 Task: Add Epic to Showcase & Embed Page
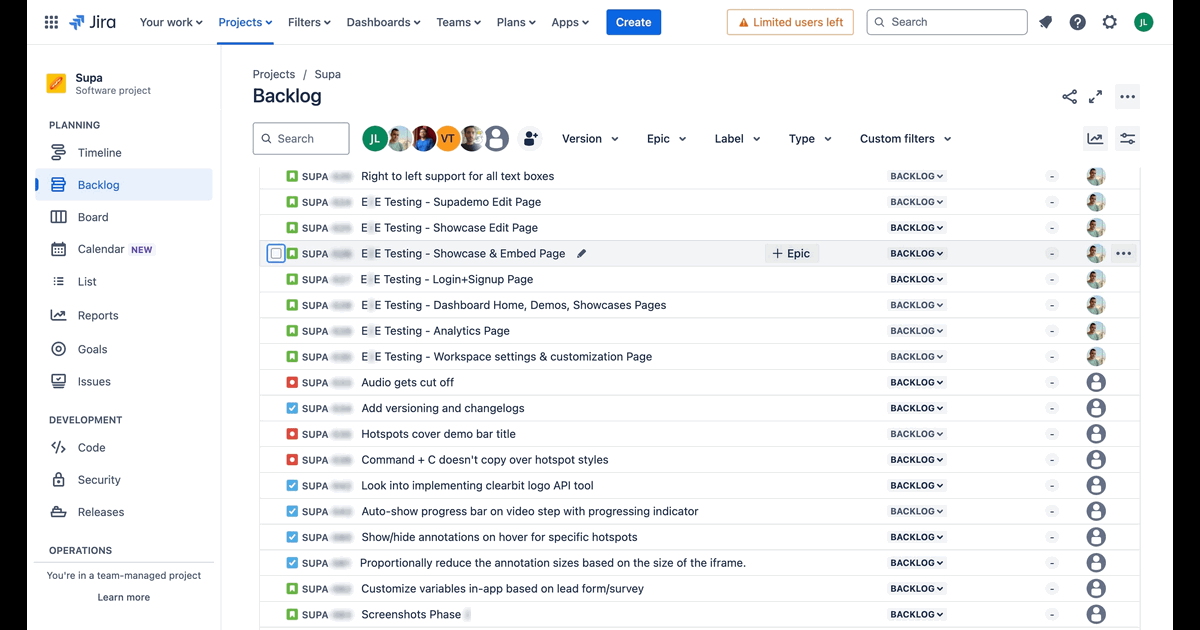(791, 254)
